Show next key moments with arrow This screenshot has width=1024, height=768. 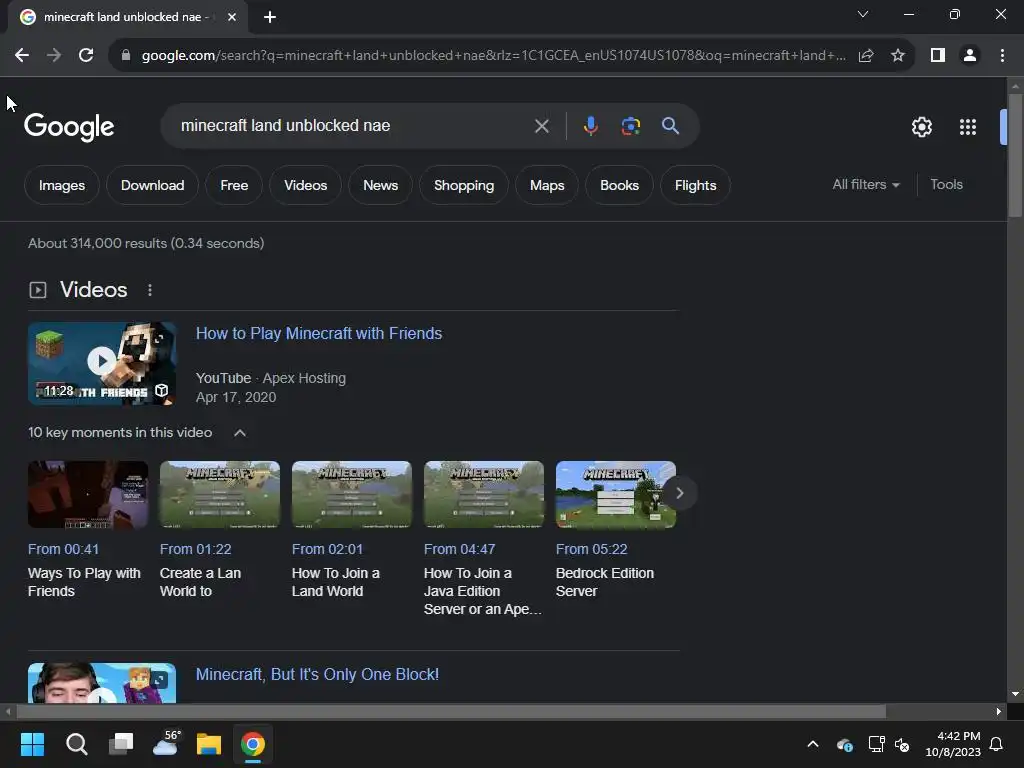[x=680, y=493]
